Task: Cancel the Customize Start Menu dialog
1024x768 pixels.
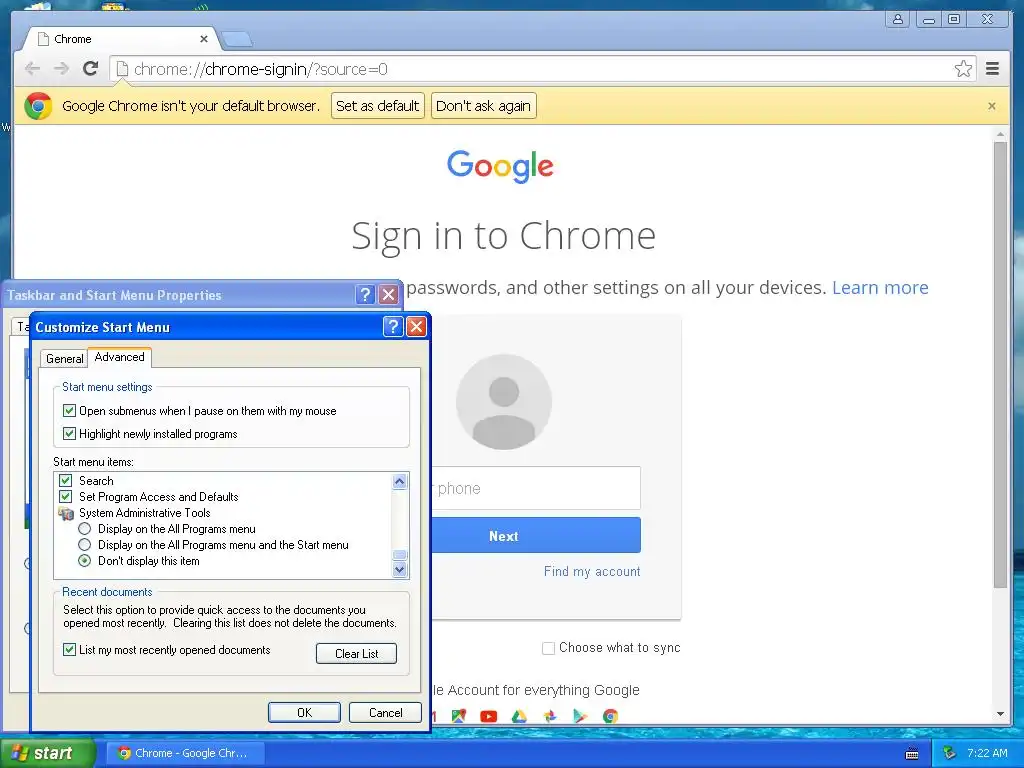Action: (385, 712)
